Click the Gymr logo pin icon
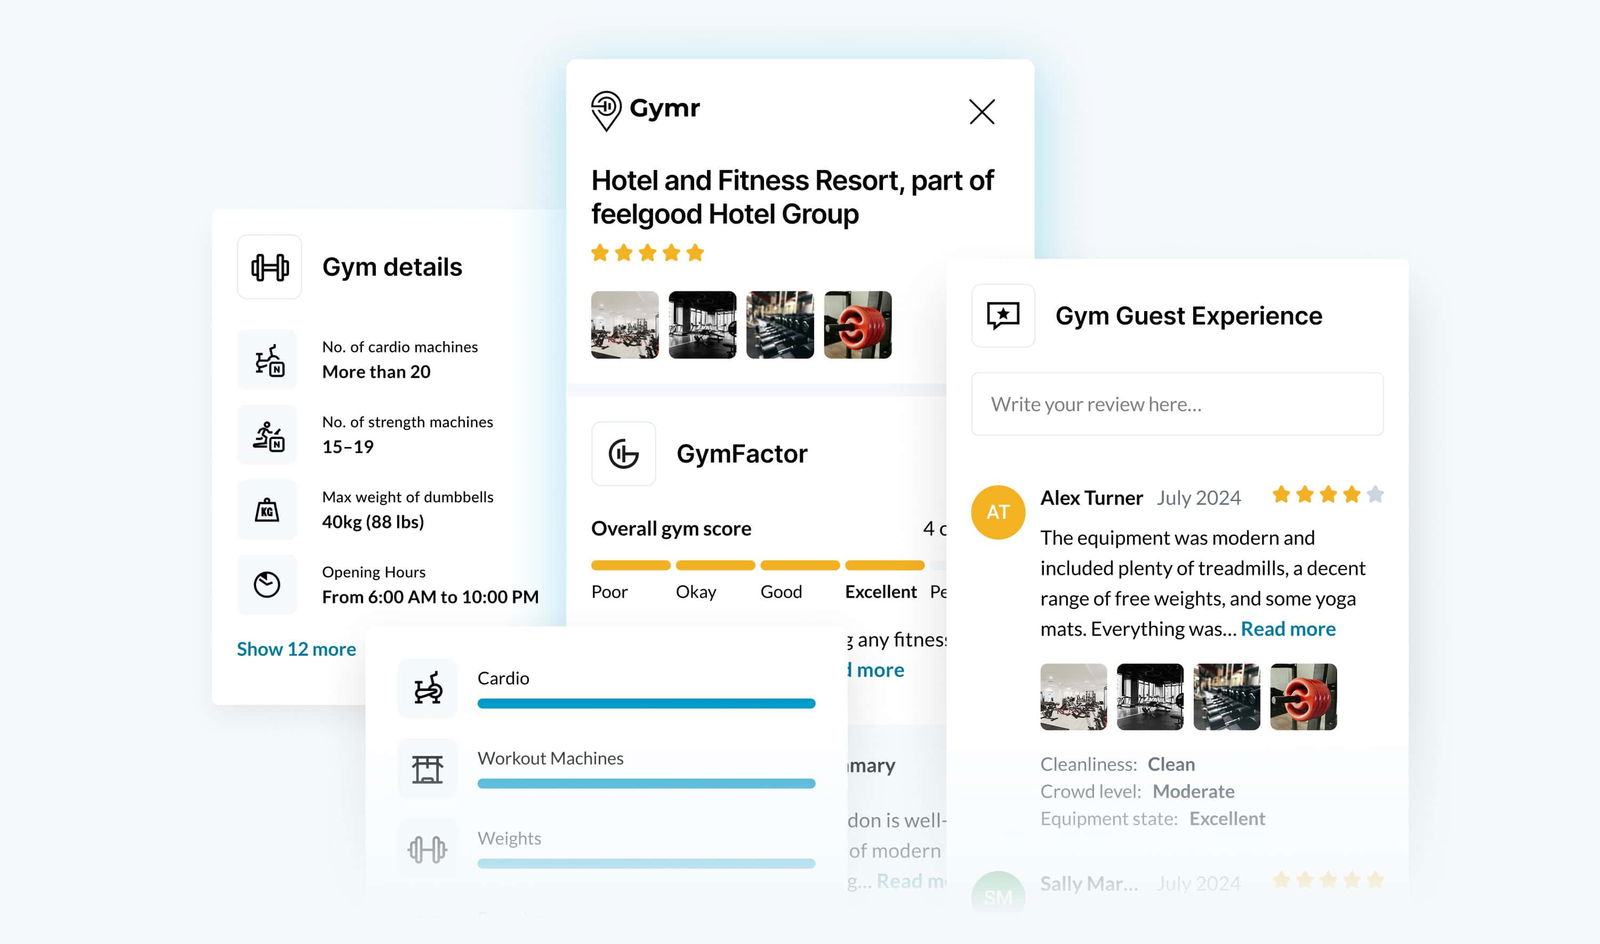Screen dimensions: 1600x944 point(606,110)
